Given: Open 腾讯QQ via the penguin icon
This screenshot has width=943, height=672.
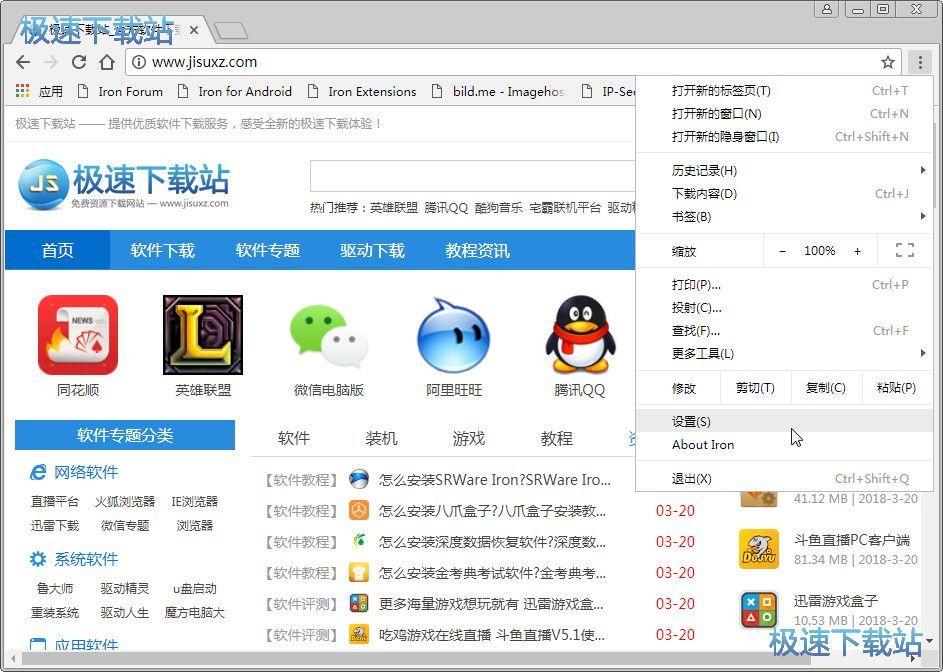Looking at the screenshot, I should click(578, 335).
